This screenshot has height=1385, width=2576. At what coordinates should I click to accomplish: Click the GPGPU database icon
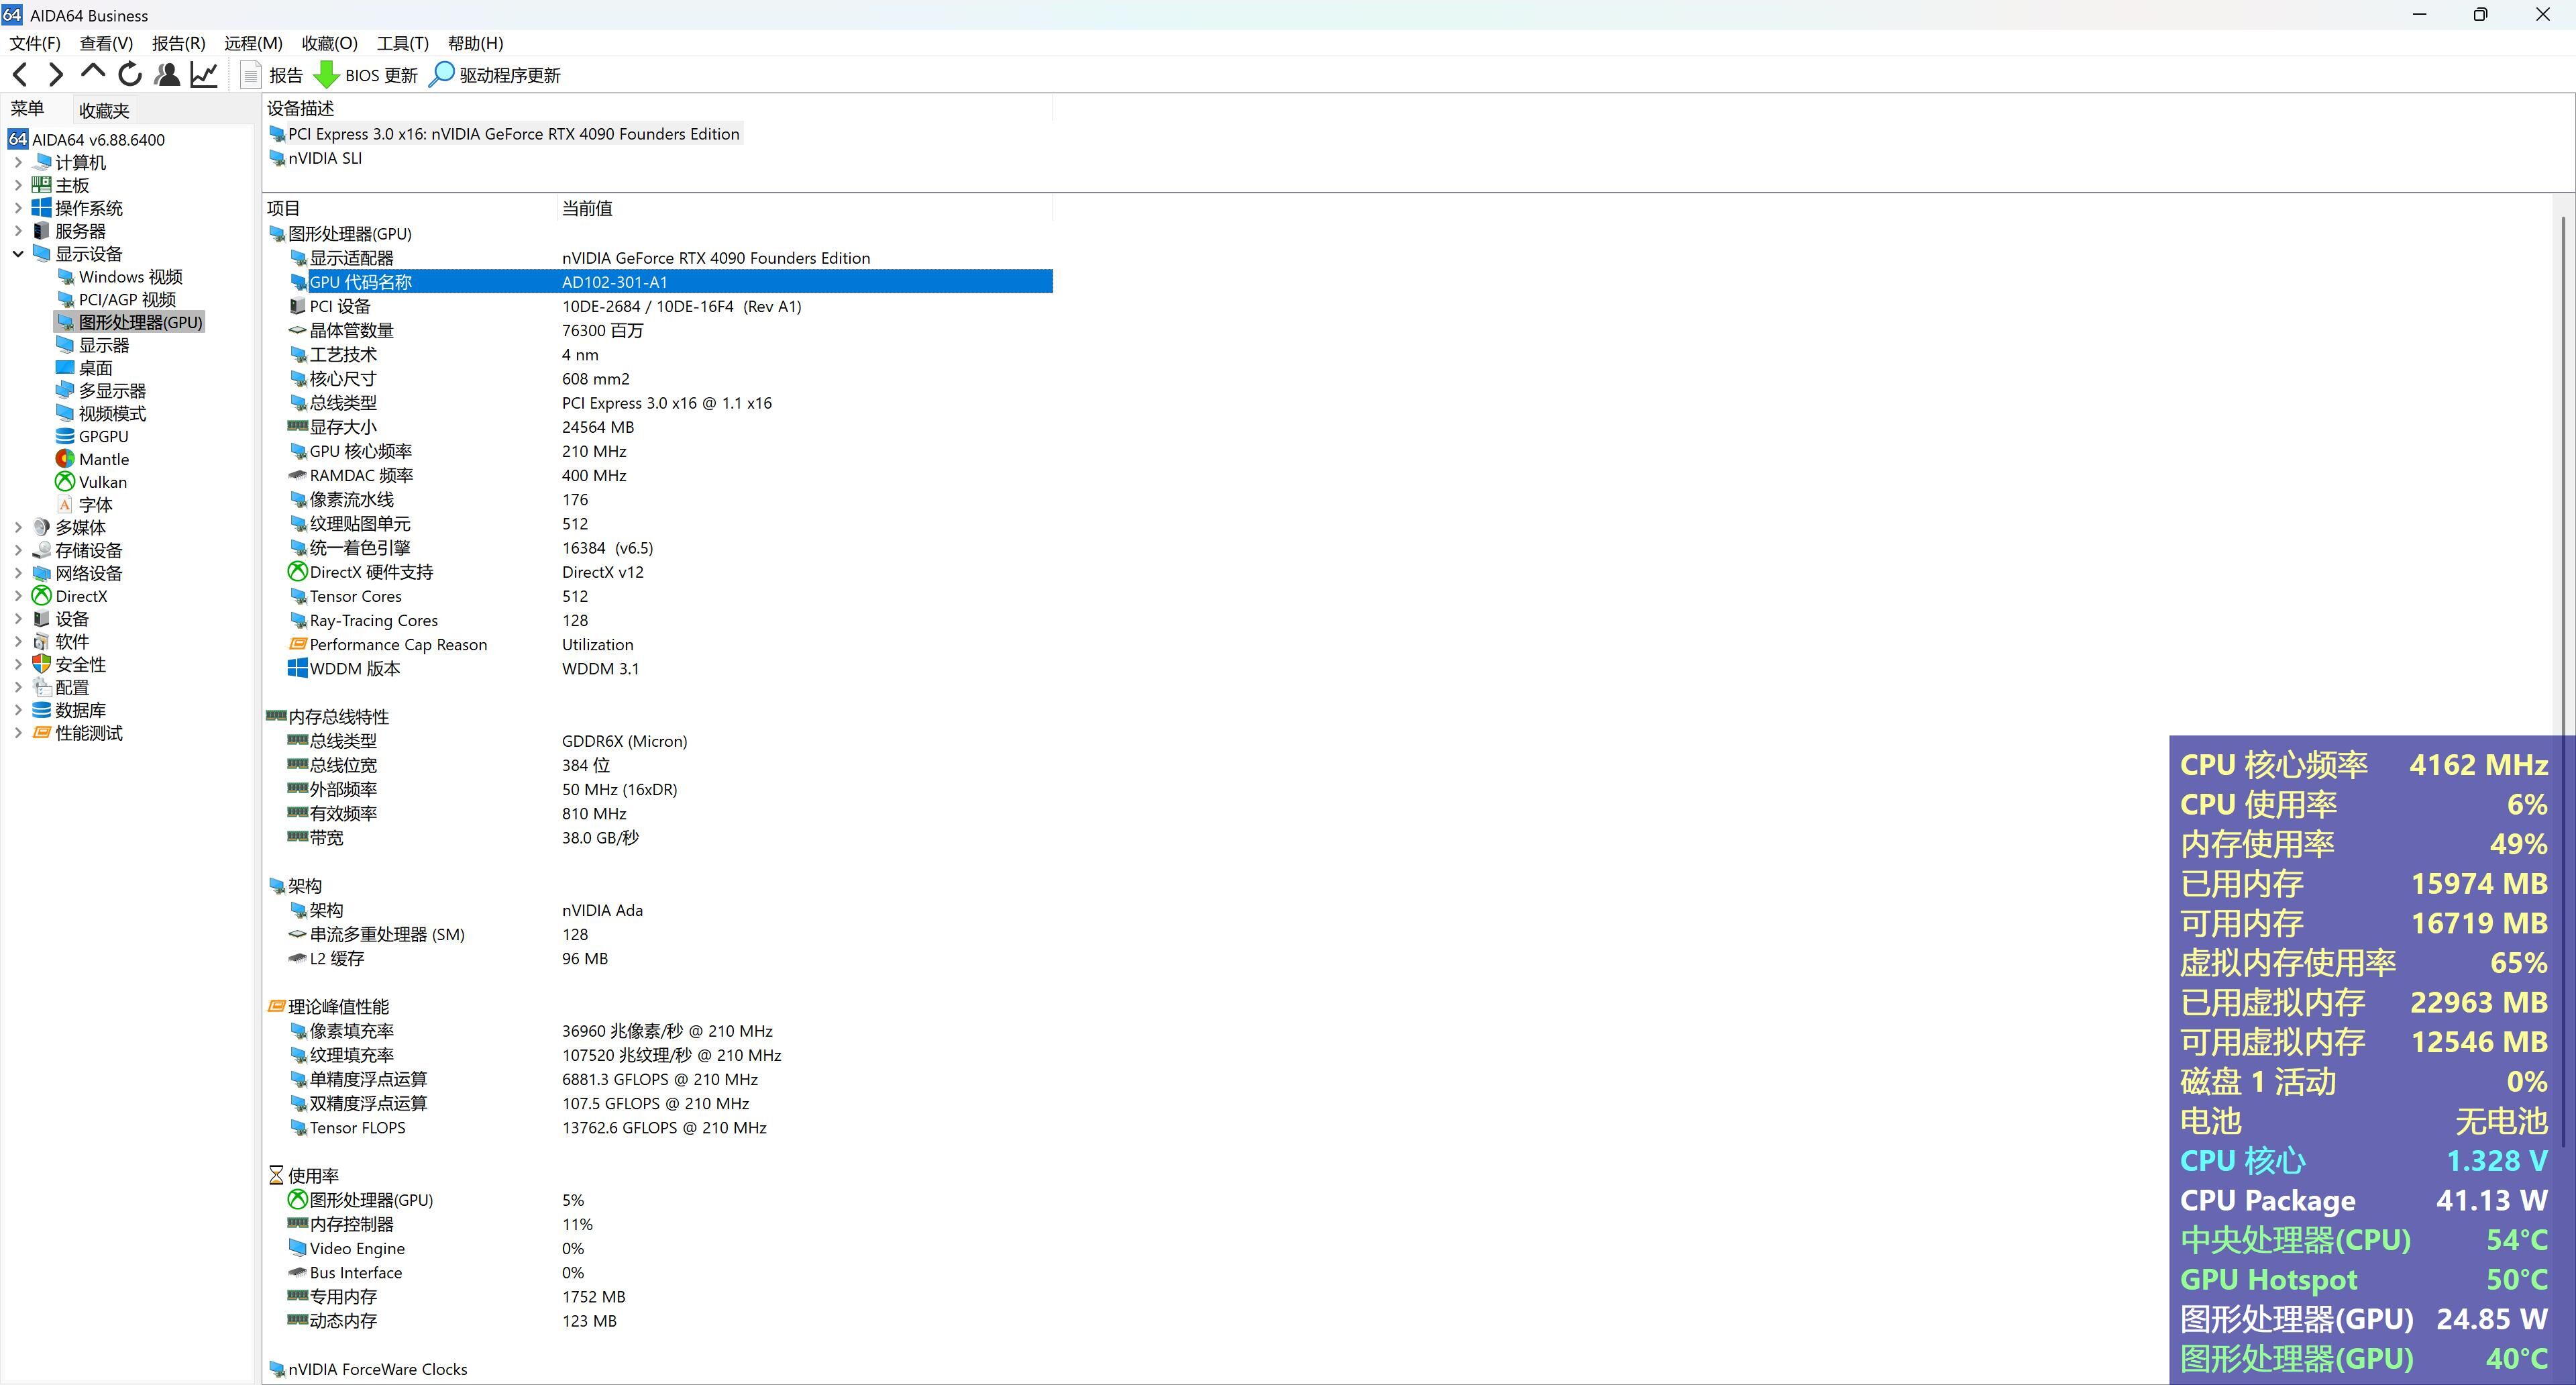tap(65, 436)
